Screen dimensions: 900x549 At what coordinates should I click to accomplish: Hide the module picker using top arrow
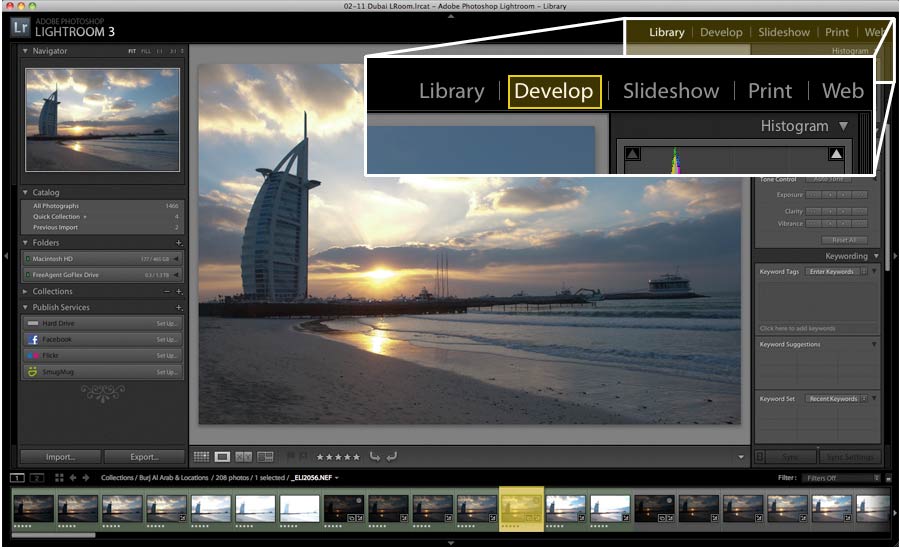click(451, 16)
